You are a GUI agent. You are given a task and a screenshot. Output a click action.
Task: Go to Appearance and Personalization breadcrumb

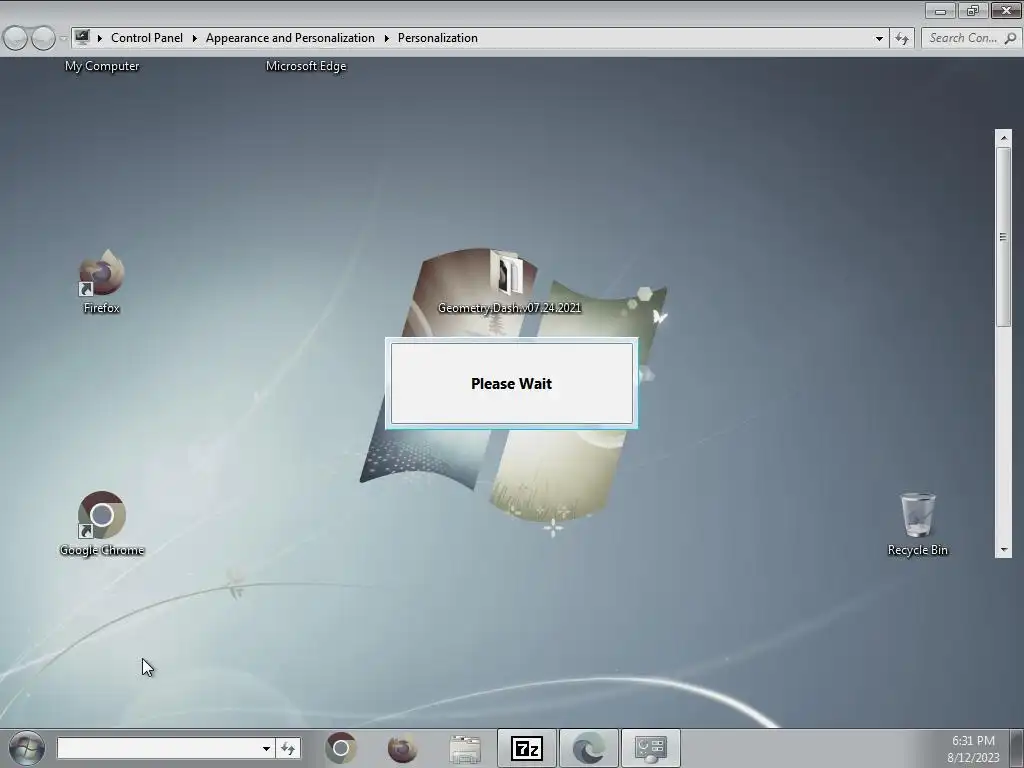click(x=290, y=38)
